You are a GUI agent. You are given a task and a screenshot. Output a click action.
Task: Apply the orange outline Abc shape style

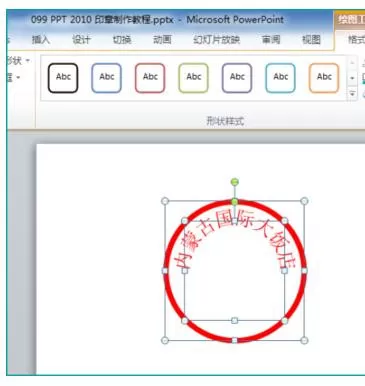pyautogui.click(x=324, y=78)
